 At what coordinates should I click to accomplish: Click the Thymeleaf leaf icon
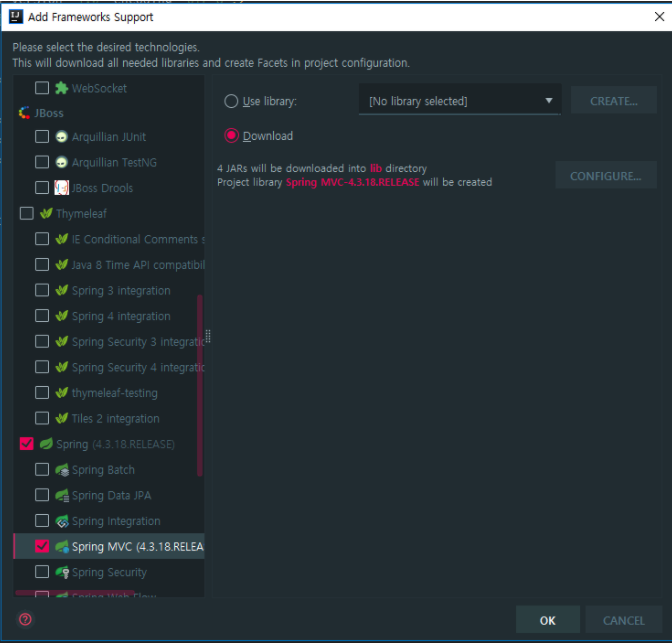click(46, 213)
